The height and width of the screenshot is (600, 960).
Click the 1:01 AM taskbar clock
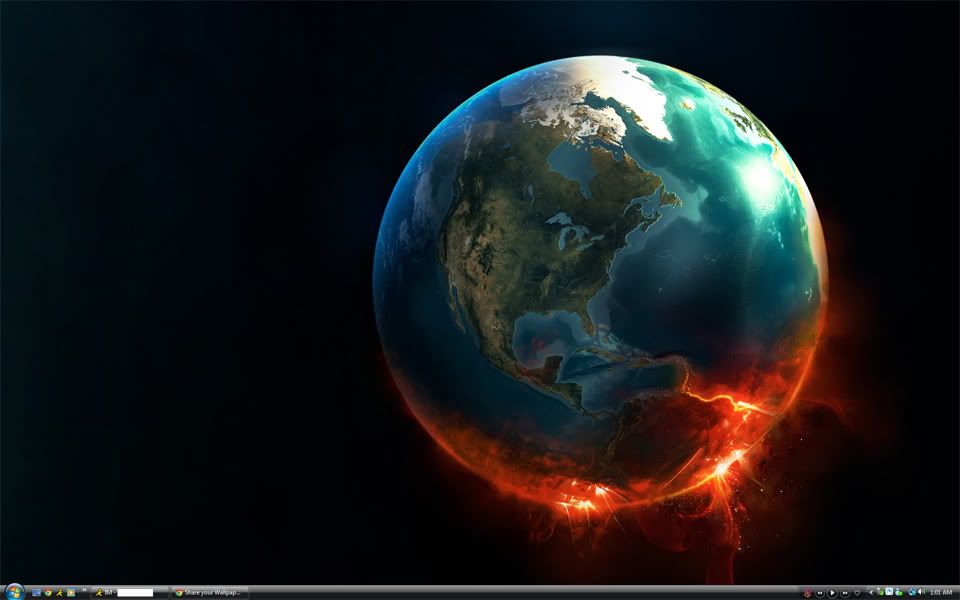[941, 593]
